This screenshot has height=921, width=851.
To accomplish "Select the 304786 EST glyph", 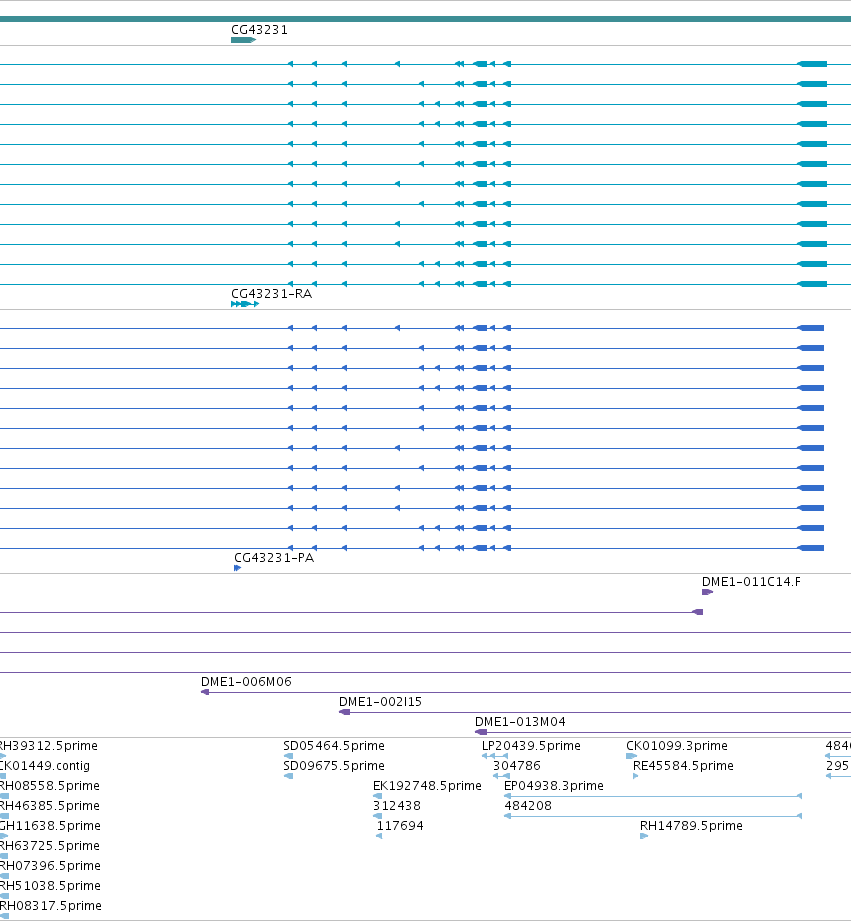I will click(x=502, y=776).
